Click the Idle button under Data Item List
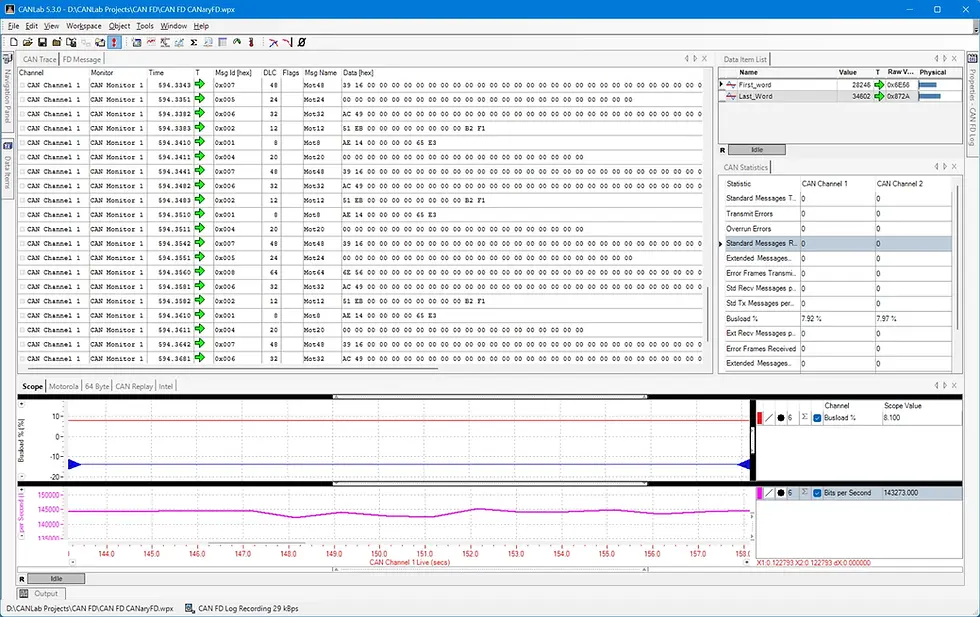Viewport: 980px width, 617px height. click(x=757, y=150)
